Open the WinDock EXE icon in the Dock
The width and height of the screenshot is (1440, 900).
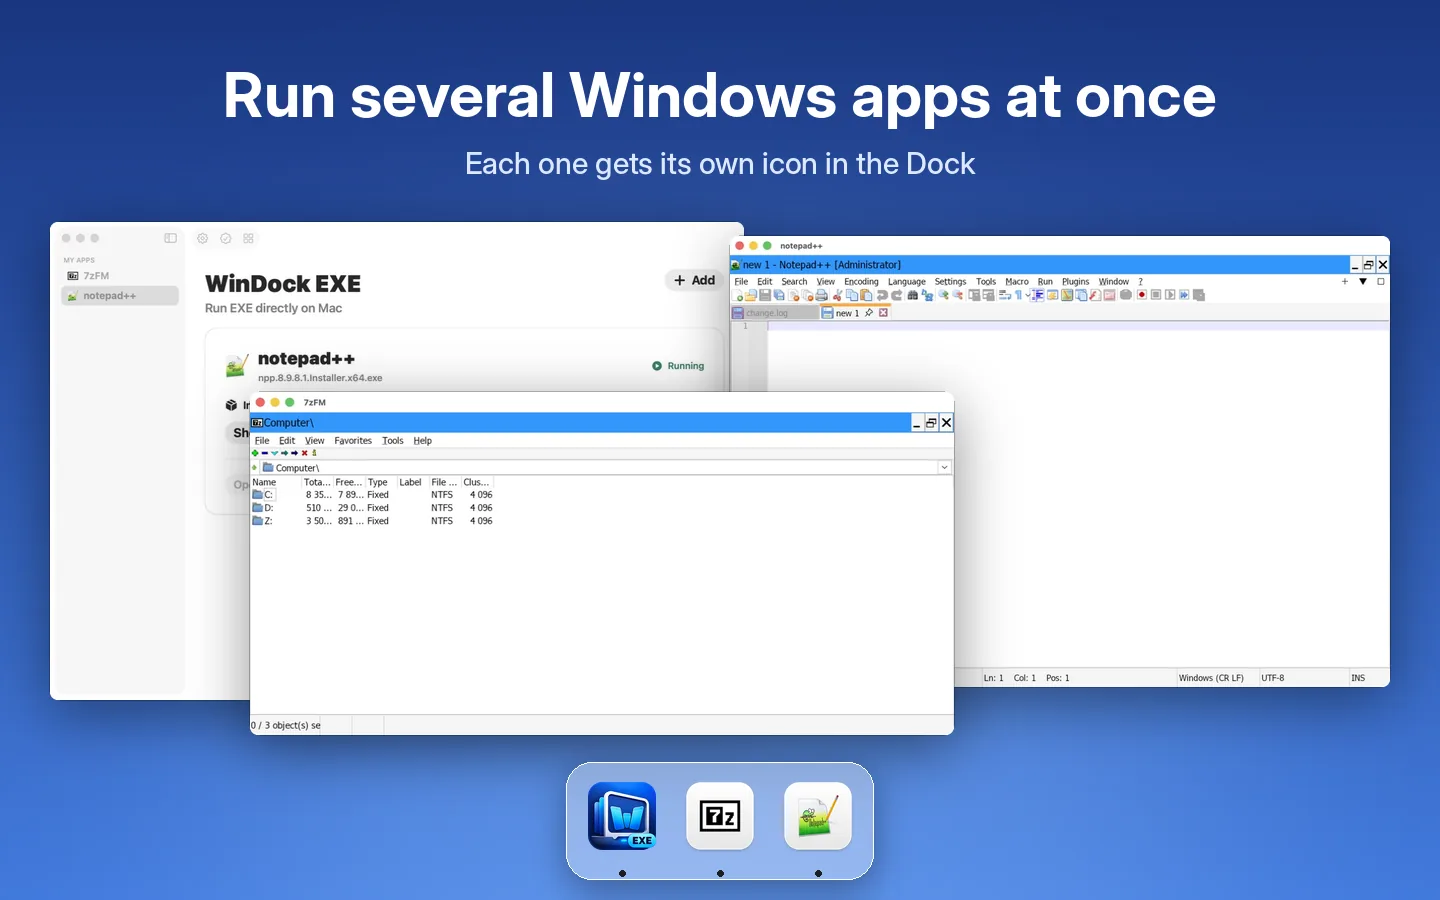[x=622, y=816]
